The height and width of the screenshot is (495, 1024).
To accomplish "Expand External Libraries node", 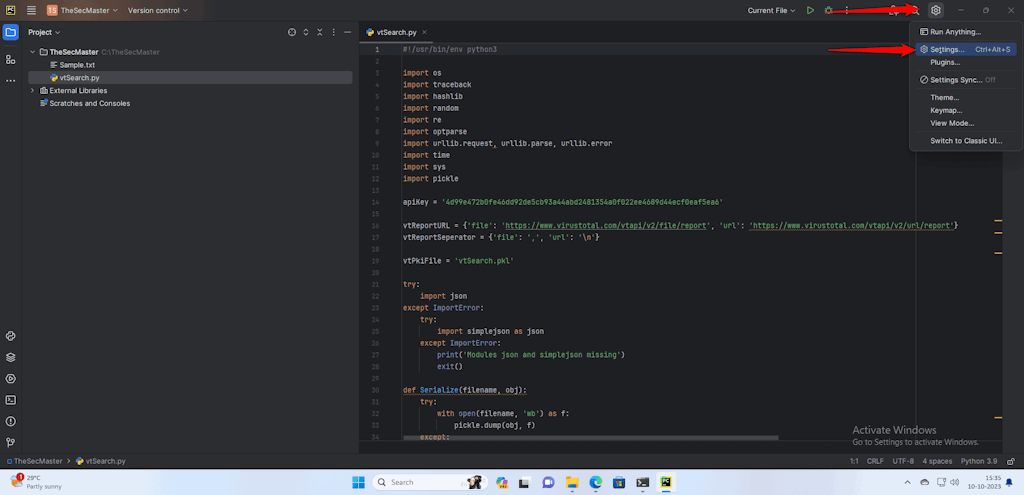I will click(x=33, y=91).
